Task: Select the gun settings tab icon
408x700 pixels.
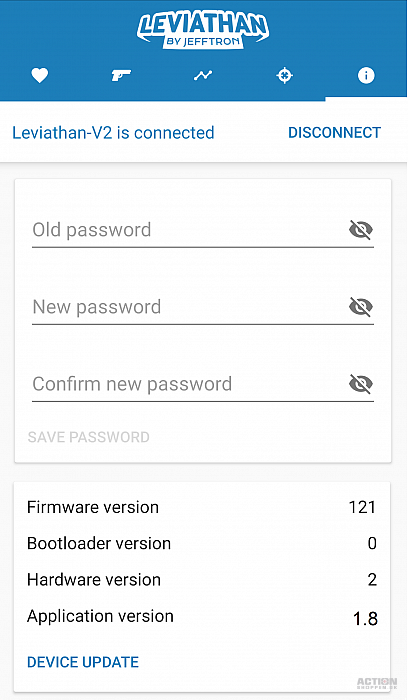Action: click(121, 75)
